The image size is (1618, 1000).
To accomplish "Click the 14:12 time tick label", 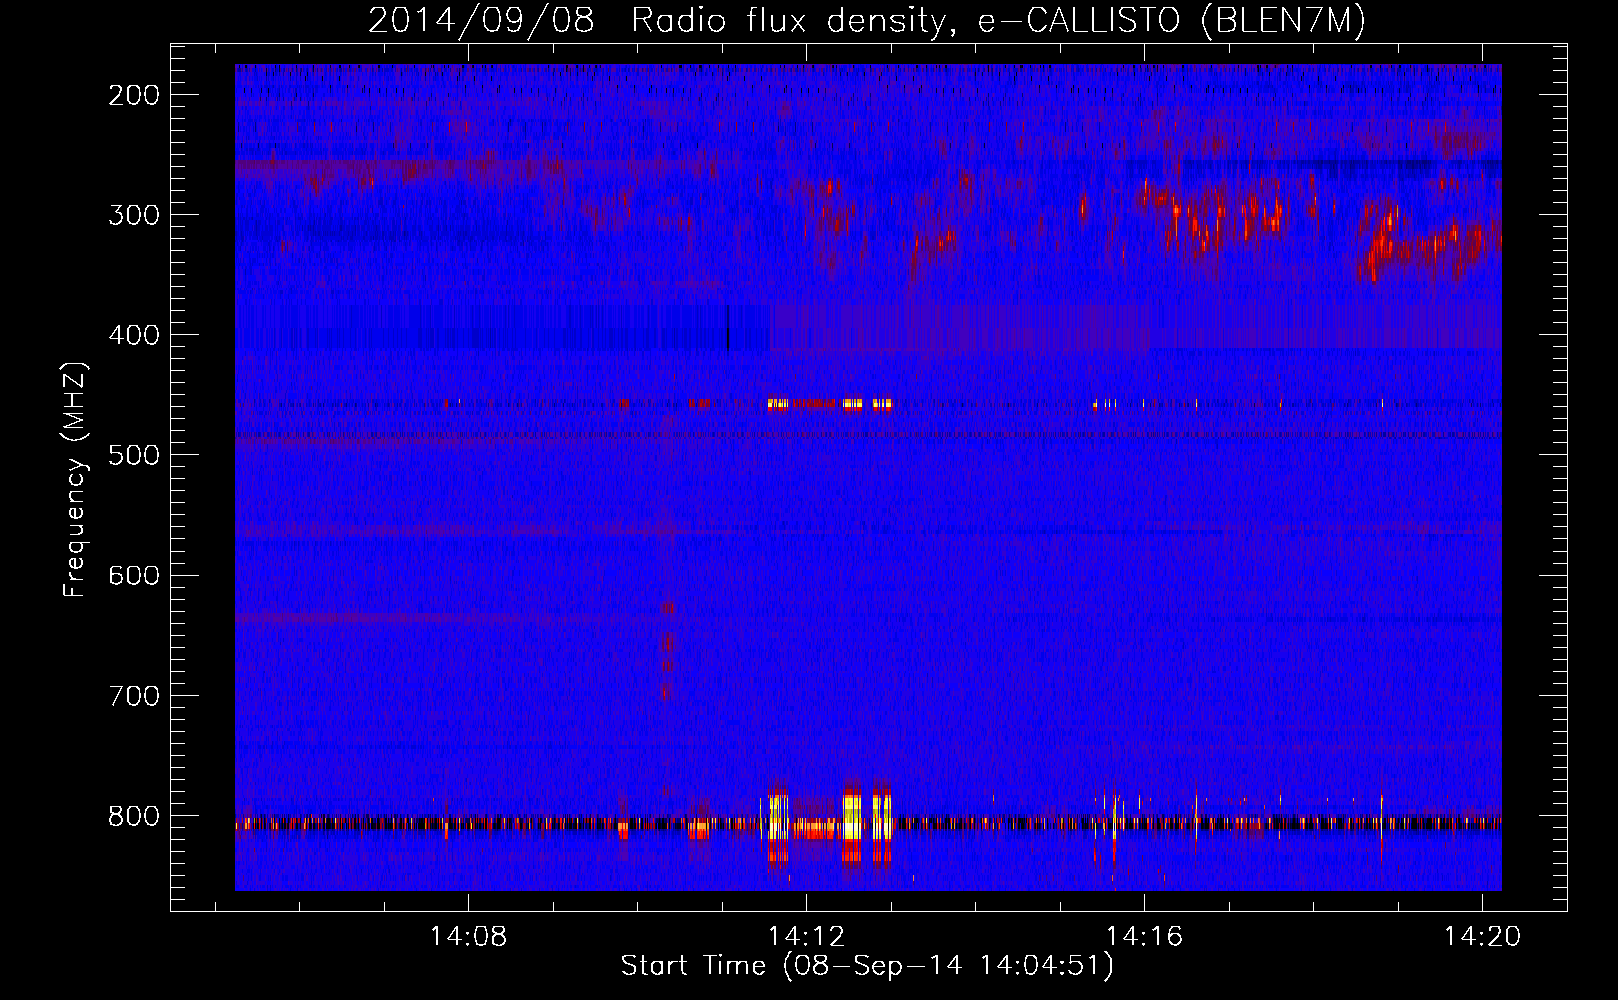I will [x=806, y=936].
